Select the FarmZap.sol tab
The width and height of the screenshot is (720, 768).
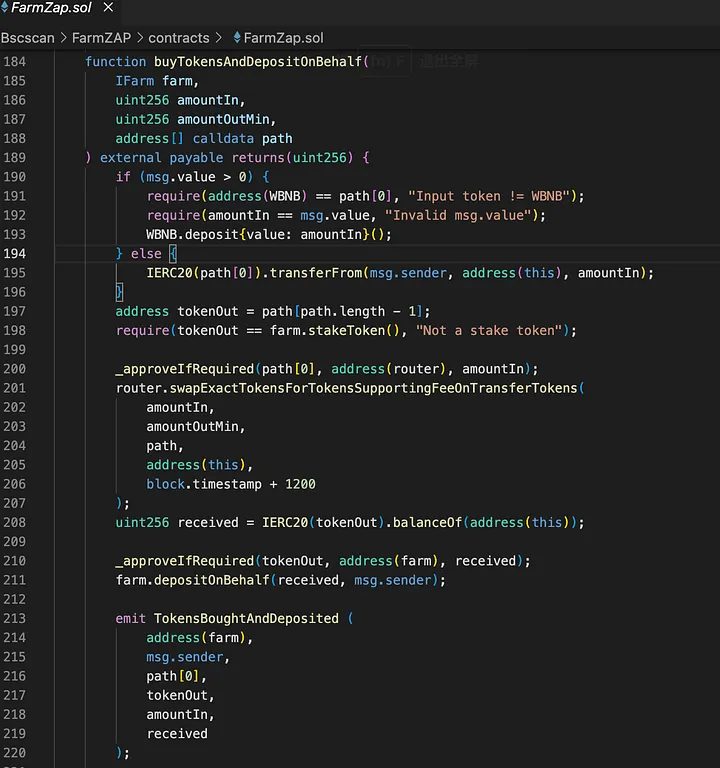[50, 9]
